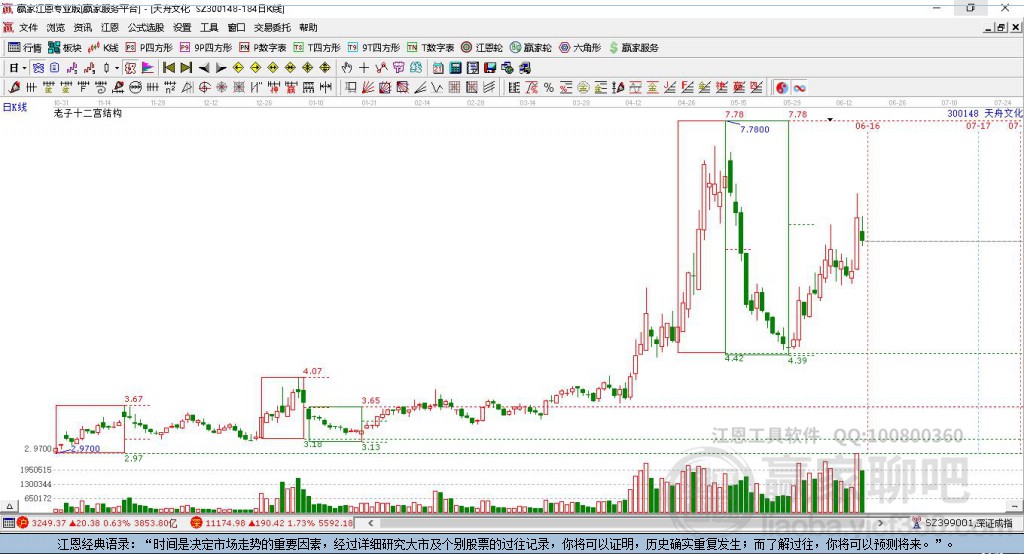This screenshot has height=554, width=1024.
Task: Select yellow diamond left-arrow navigation icon
Action: tap(238, 68)
